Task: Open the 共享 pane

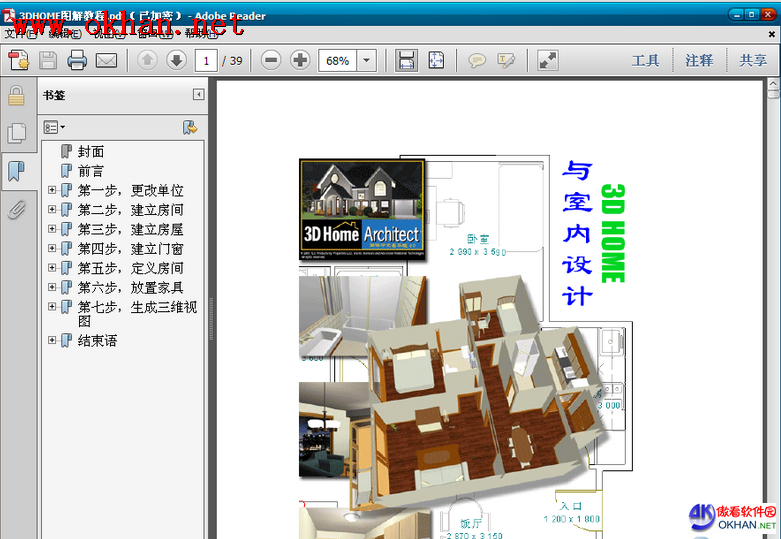Action: pos(753,61)
